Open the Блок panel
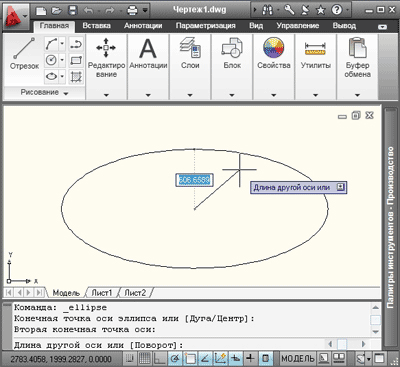Viewport: 400px width, 367px height. (x=232, y=53)
